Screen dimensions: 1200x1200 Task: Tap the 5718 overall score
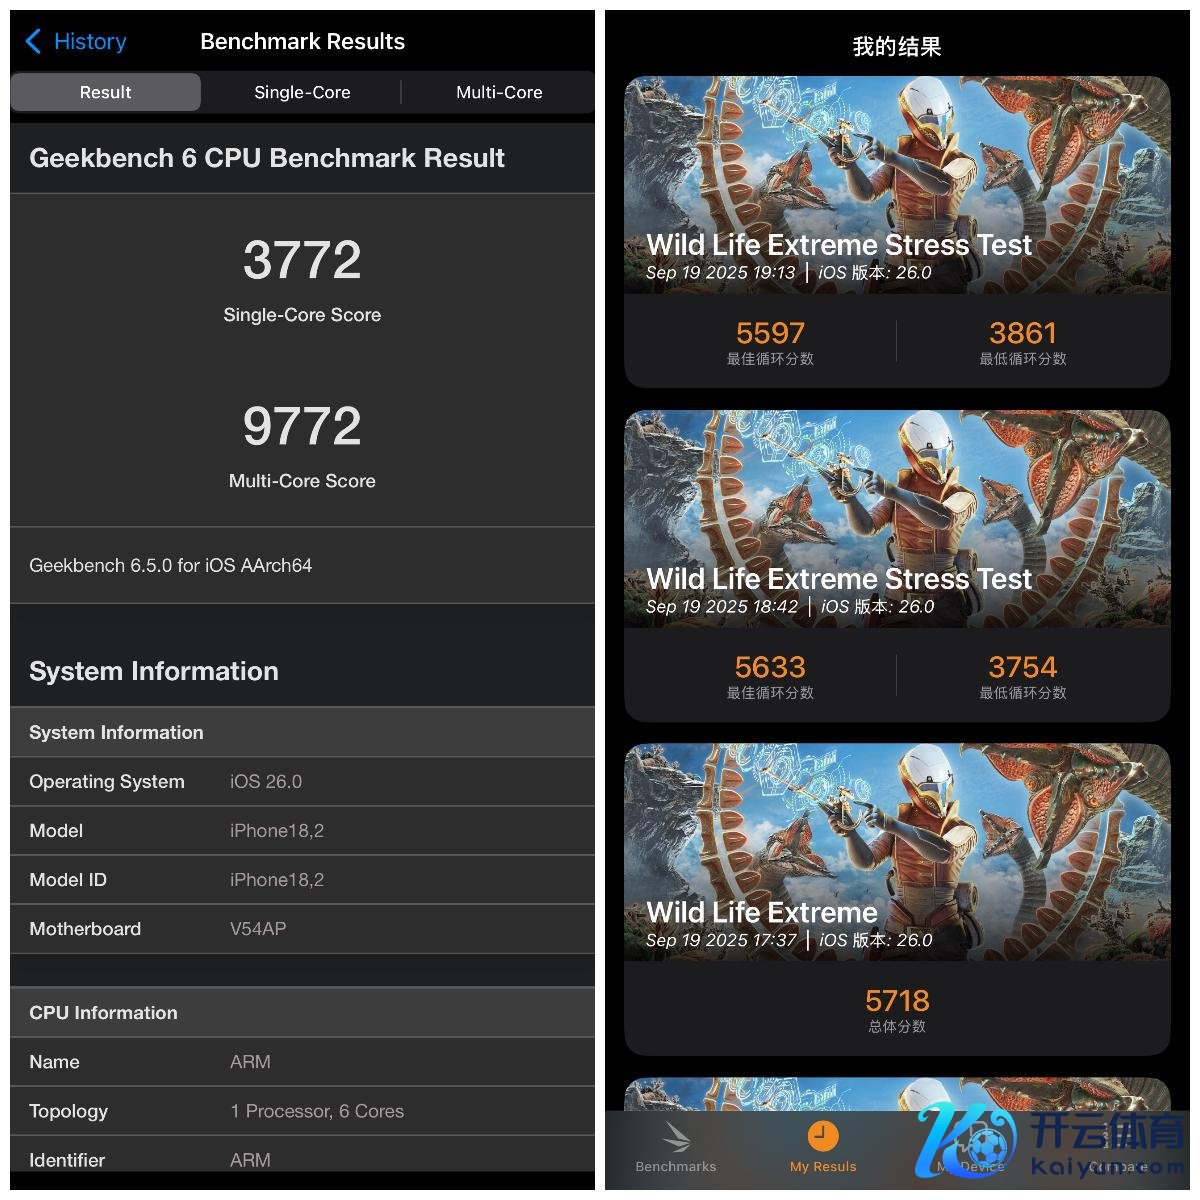pyautogui.click(x=897, y=1001)
